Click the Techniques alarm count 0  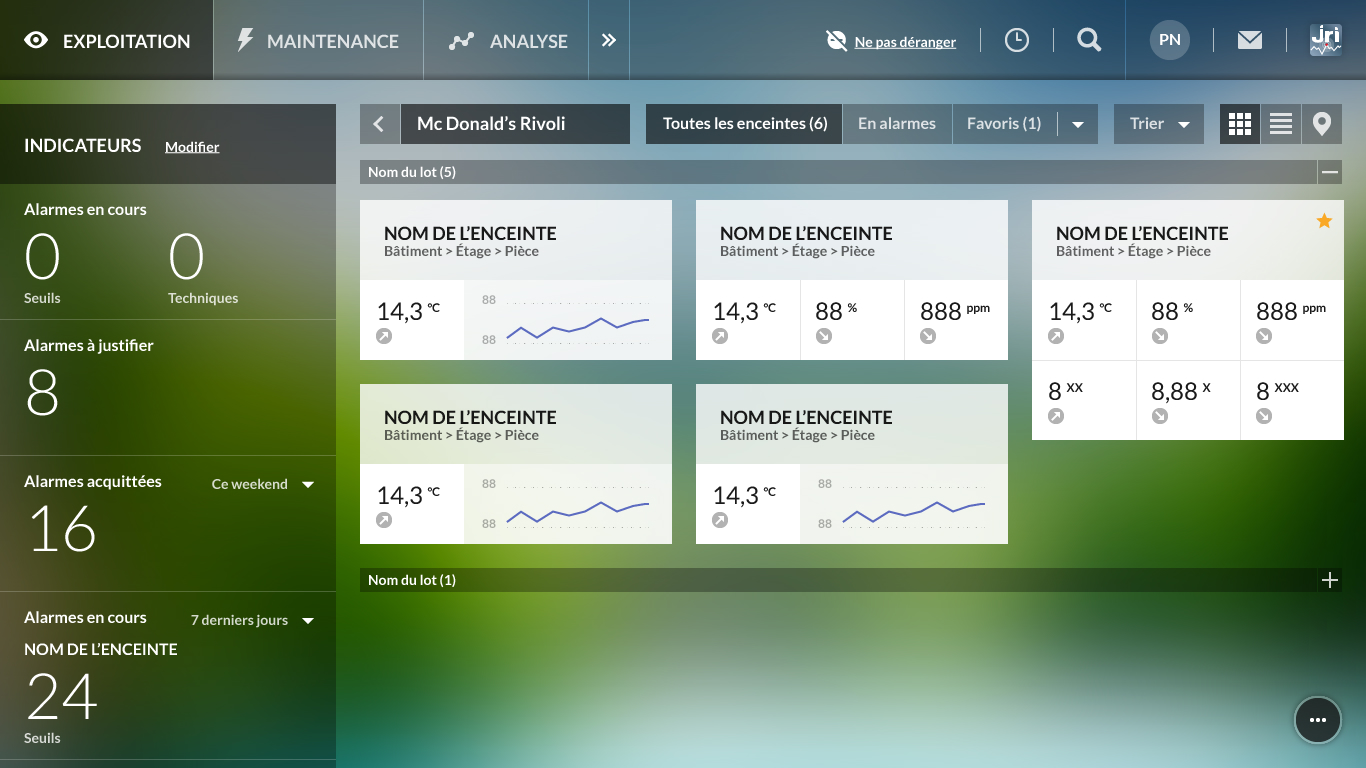[186, 257]
